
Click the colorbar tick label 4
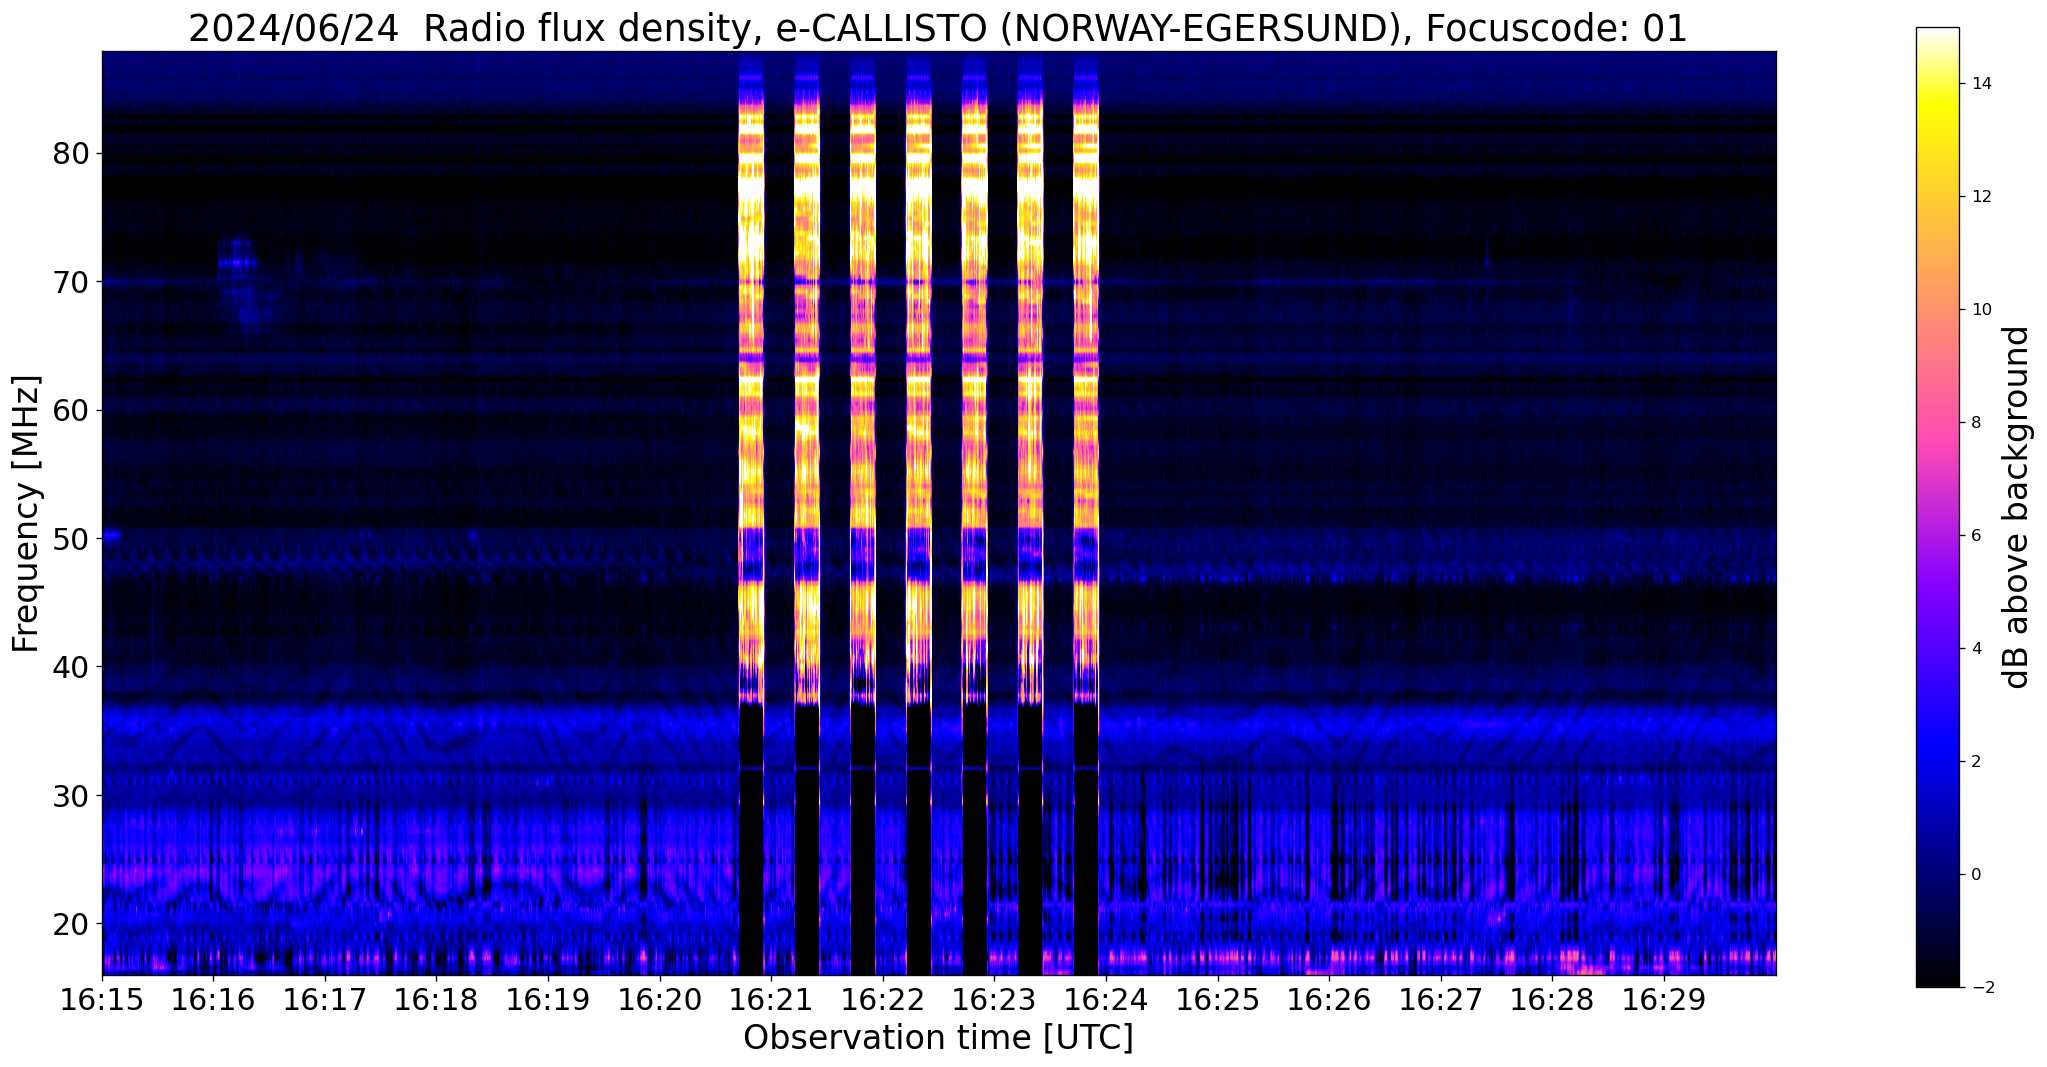tap(1975, 649)
